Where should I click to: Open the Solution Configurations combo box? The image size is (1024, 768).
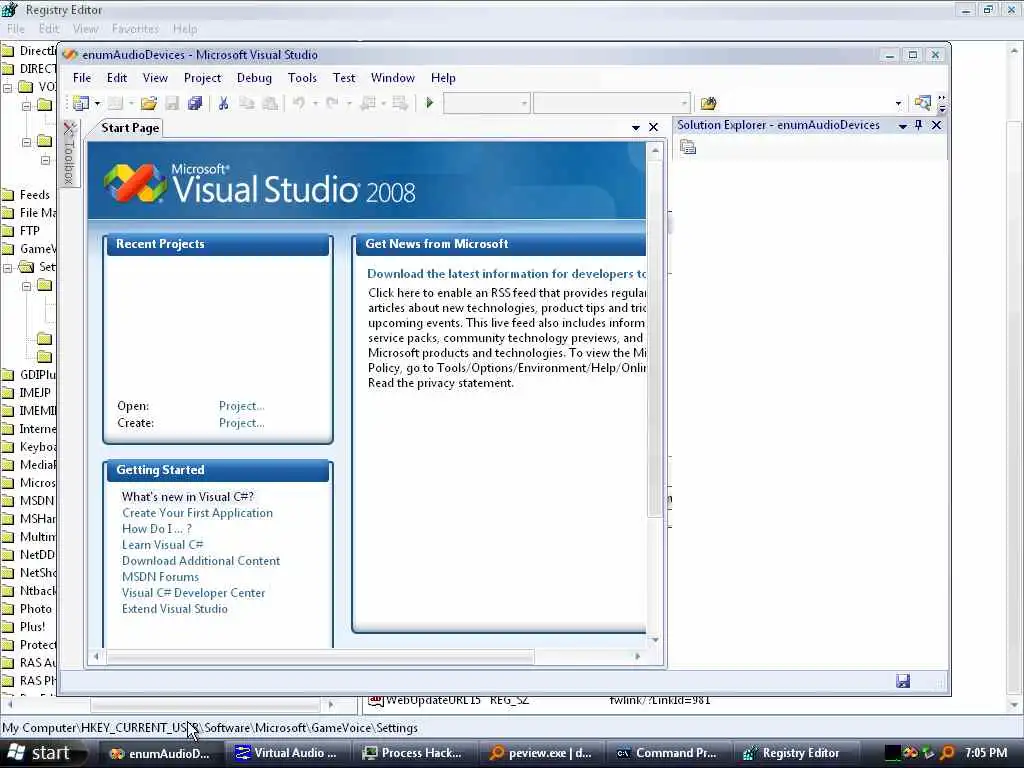tap(486, 103)
